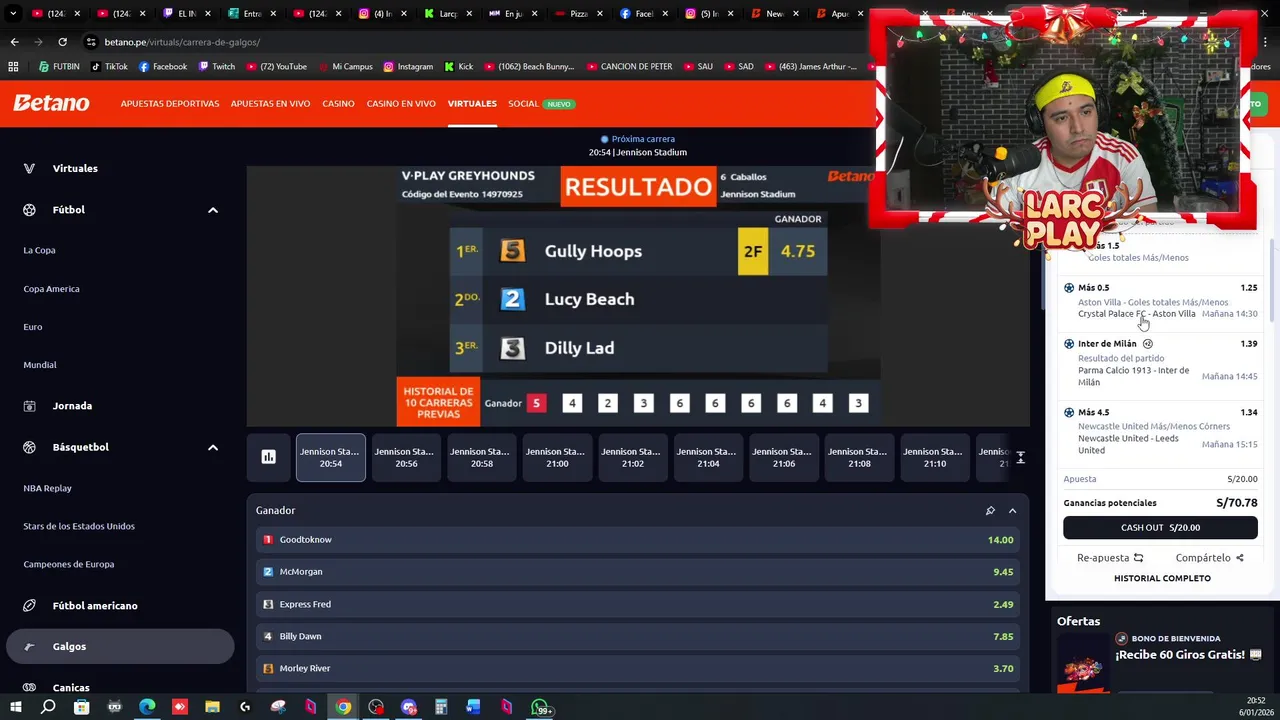Image resolution: width=1280 pixels, height=720 pixels.
Task: Bet on McMorgan at odds 9.45
Action: 638,572
